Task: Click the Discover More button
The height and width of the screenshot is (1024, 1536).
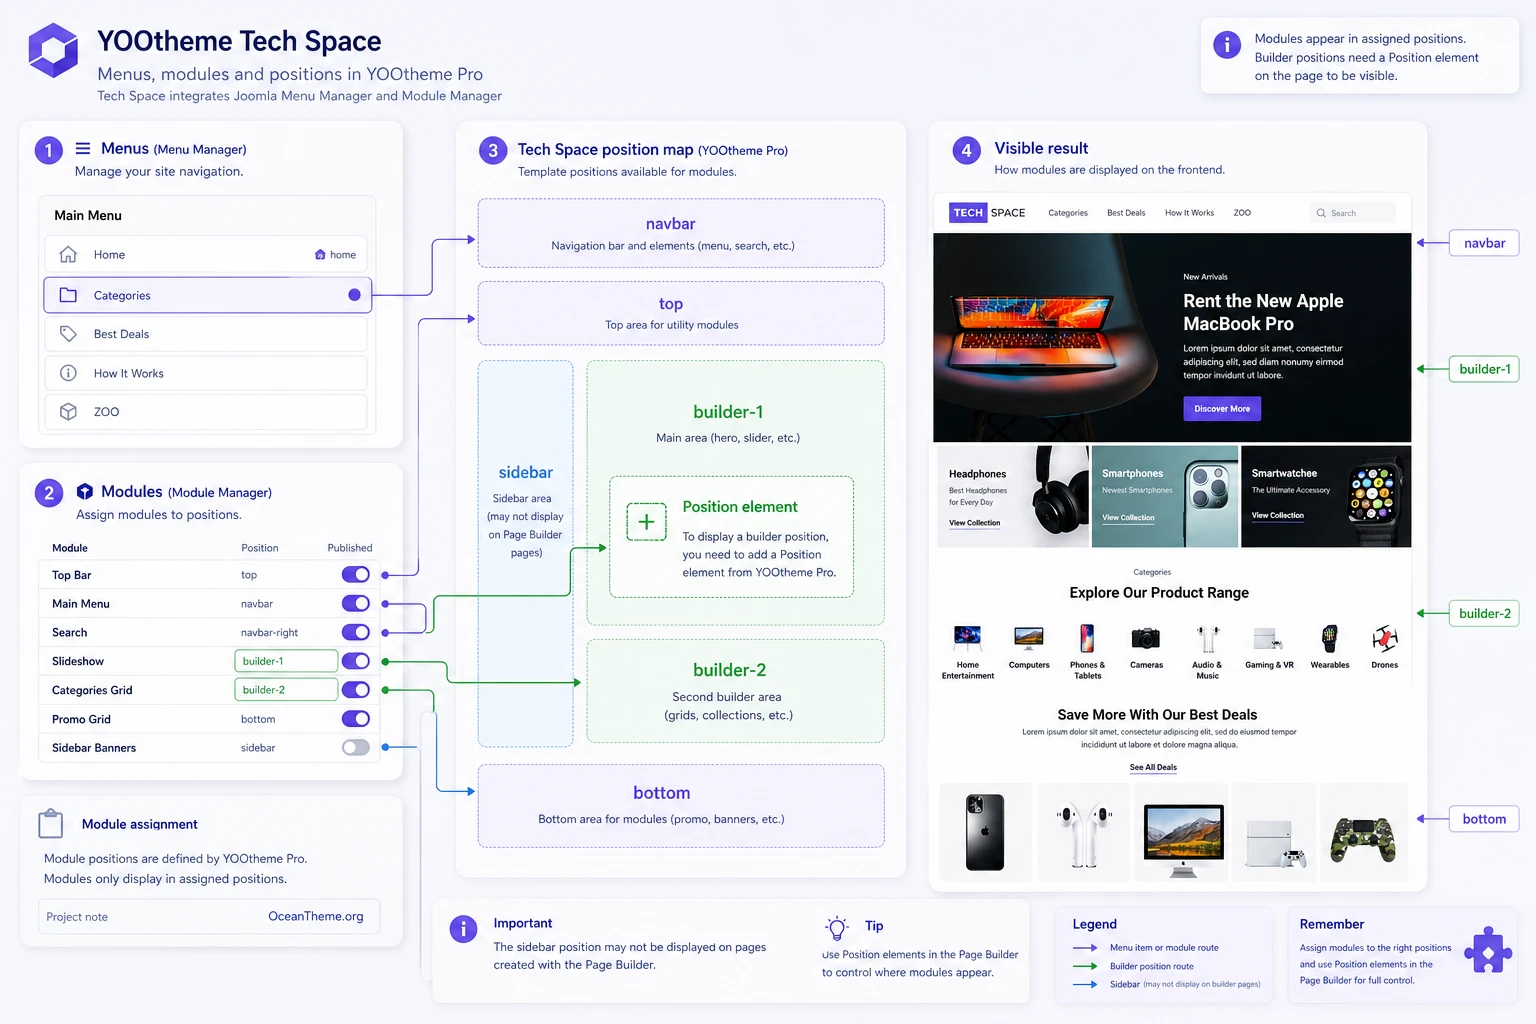Action: [x=1222, y=408]
